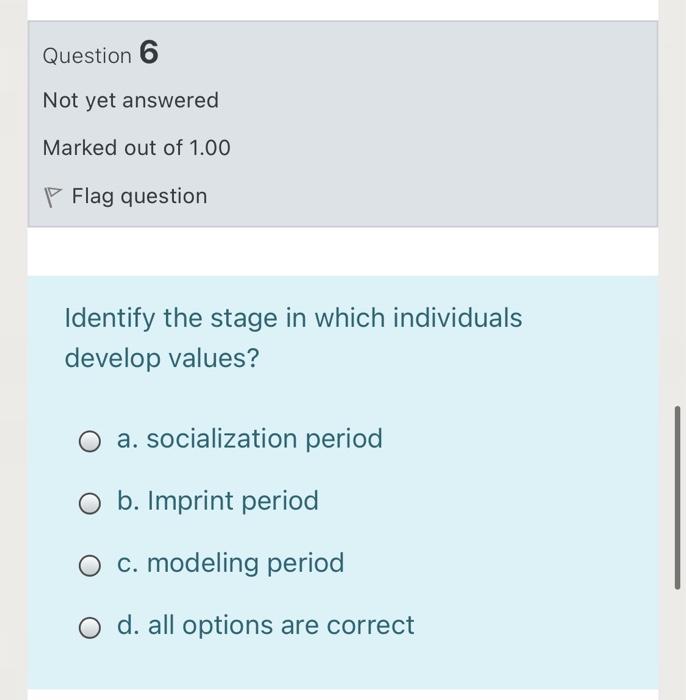
Task: Click the 'Marked out of 1.00' text
Action: (x=136, y=148)
